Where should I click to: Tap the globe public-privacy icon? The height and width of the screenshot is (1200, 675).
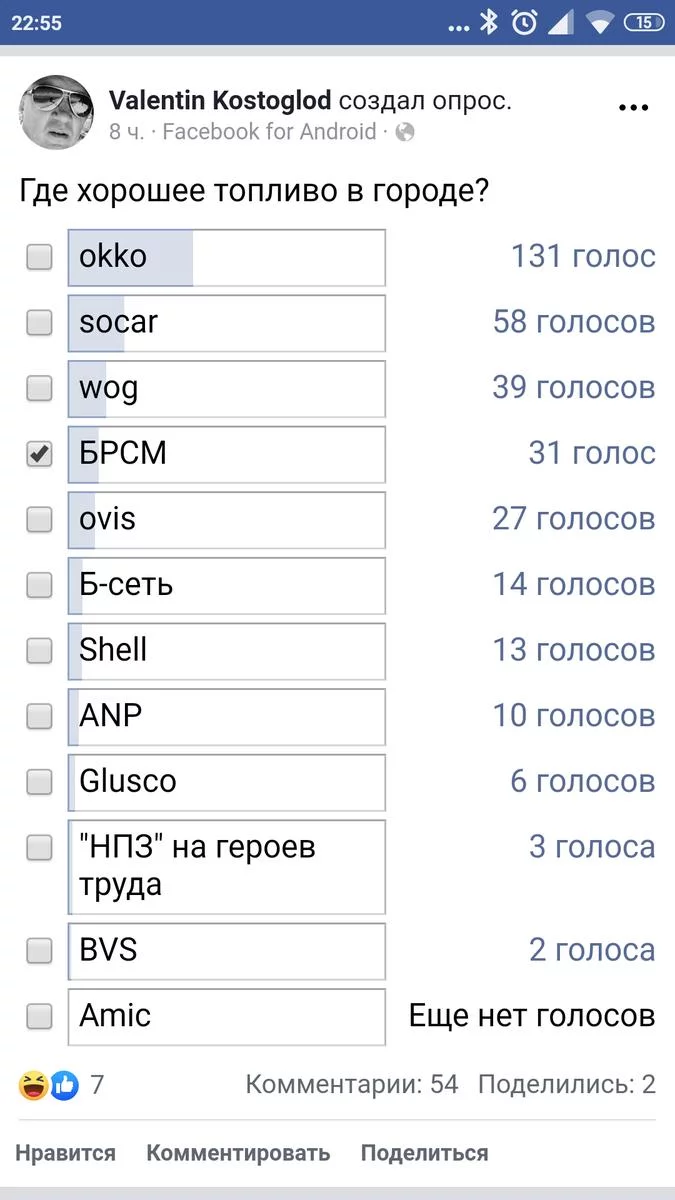click(x=405, y=132)
